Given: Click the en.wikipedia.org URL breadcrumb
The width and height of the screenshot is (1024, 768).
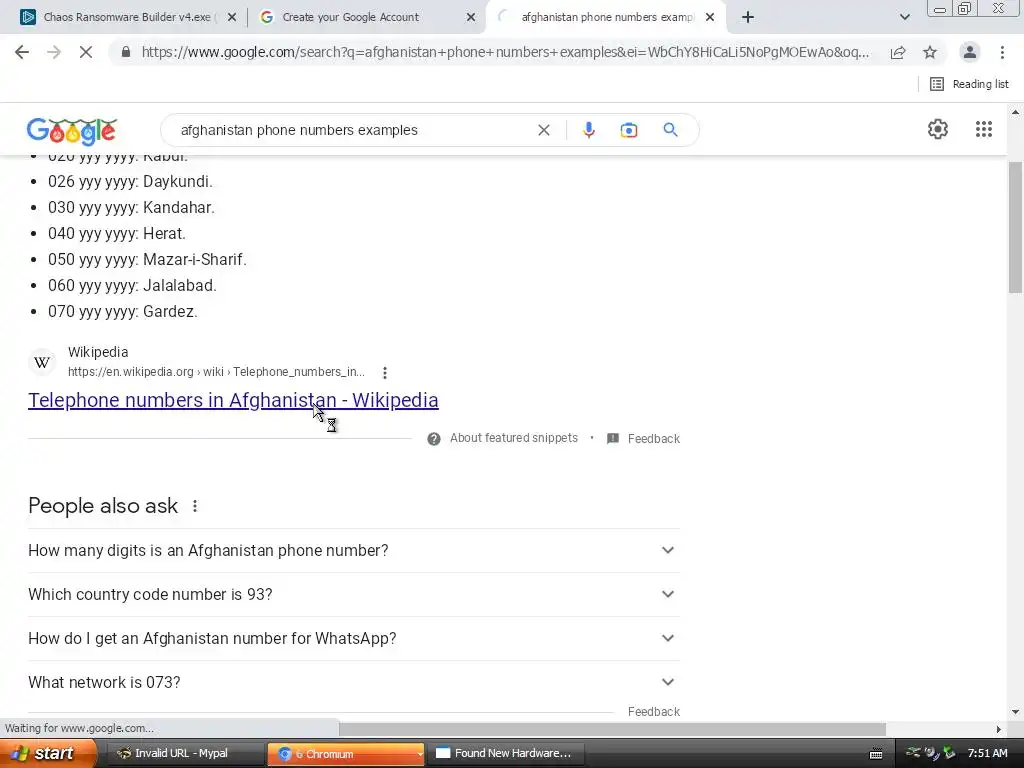Looking at the screenshot, I should point(216,372).
